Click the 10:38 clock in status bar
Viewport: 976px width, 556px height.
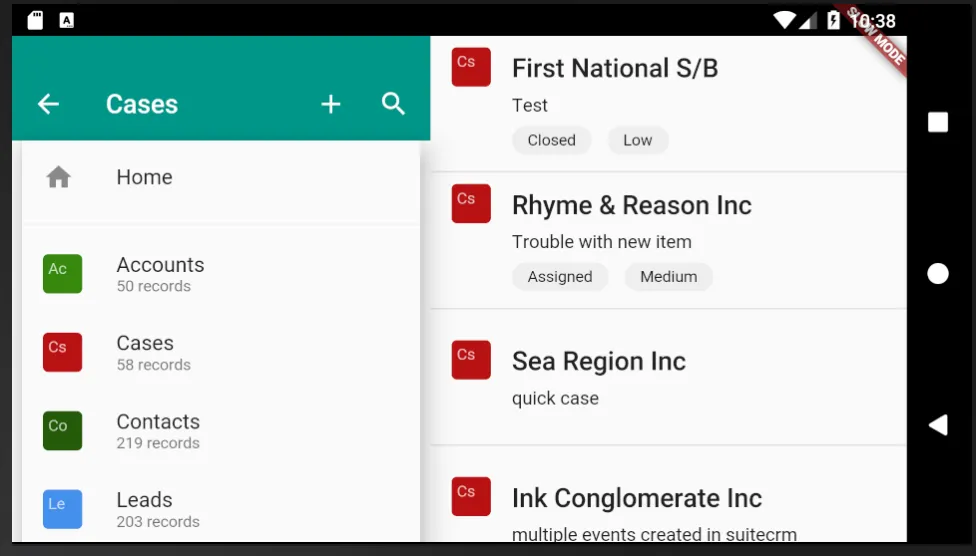click(x=873, y=21)
